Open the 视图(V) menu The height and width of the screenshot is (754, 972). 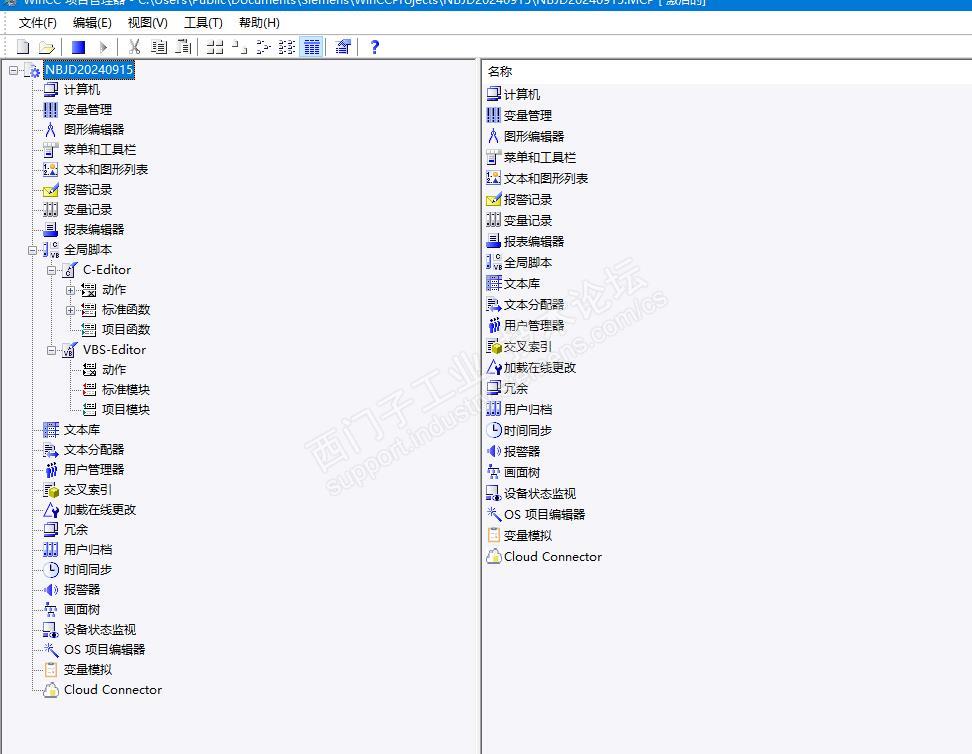(x=148, y=23)
